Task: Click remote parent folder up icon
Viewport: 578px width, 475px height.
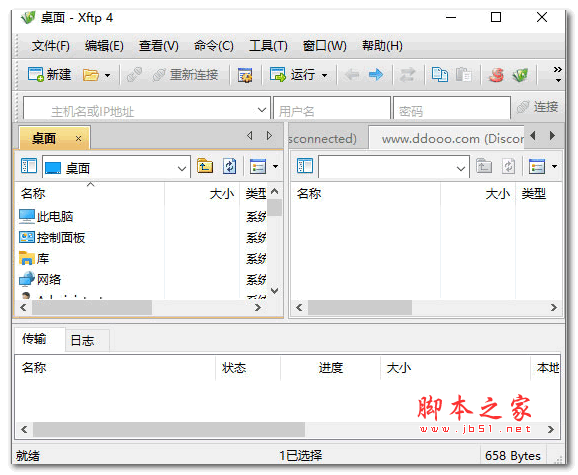Action: (x=484, y=166)
